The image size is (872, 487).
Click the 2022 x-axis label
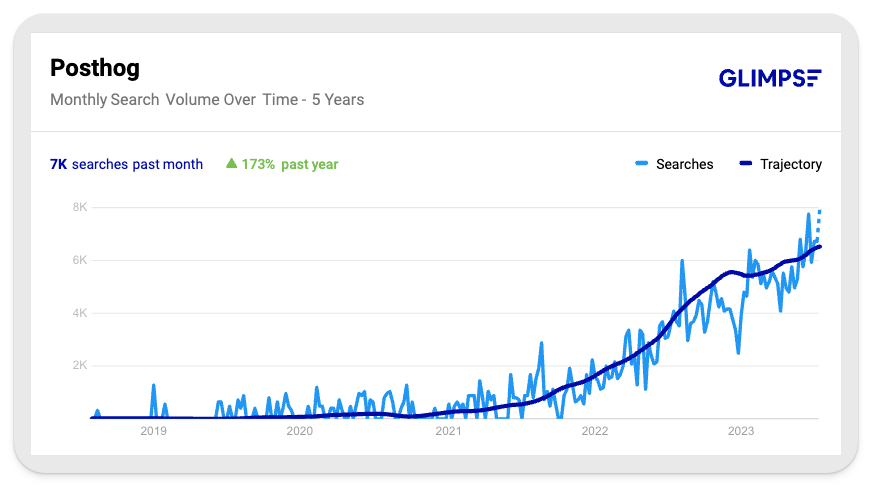595,432
